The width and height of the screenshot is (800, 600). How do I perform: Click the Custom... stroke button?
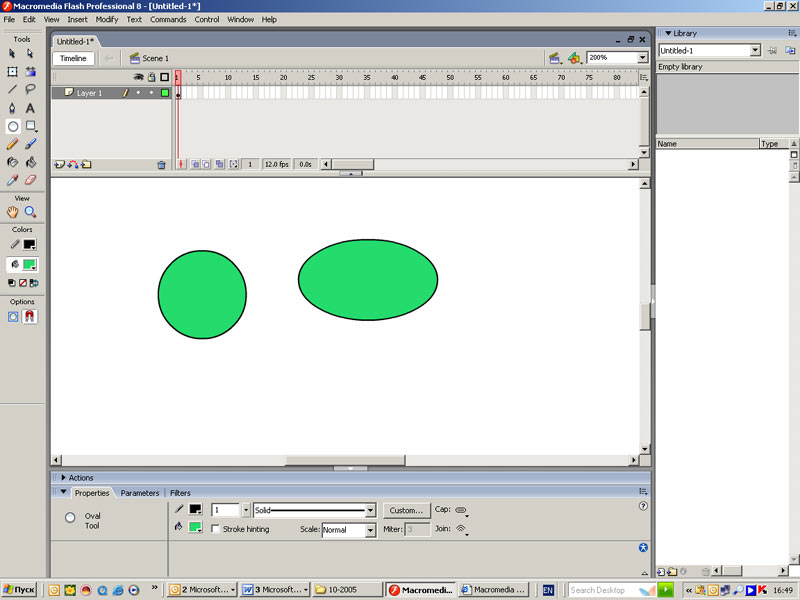click(406, 510)
